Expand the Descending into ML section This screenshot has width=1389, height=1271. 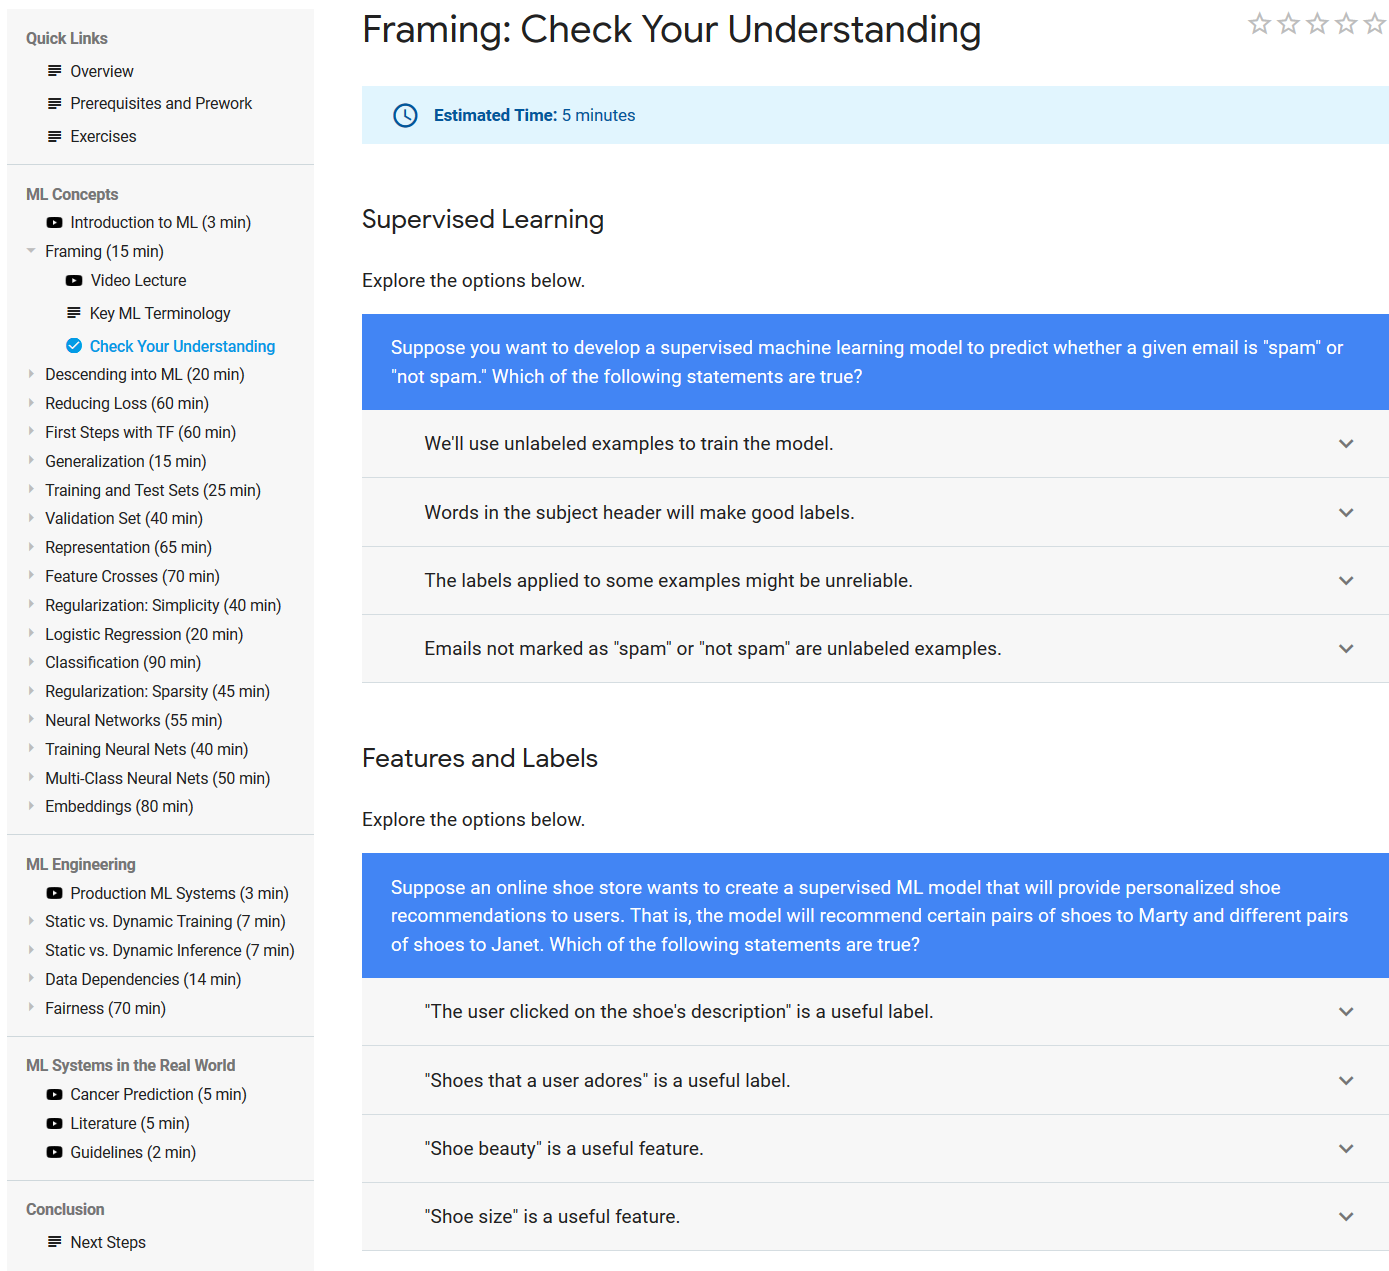tap(31, 375)
